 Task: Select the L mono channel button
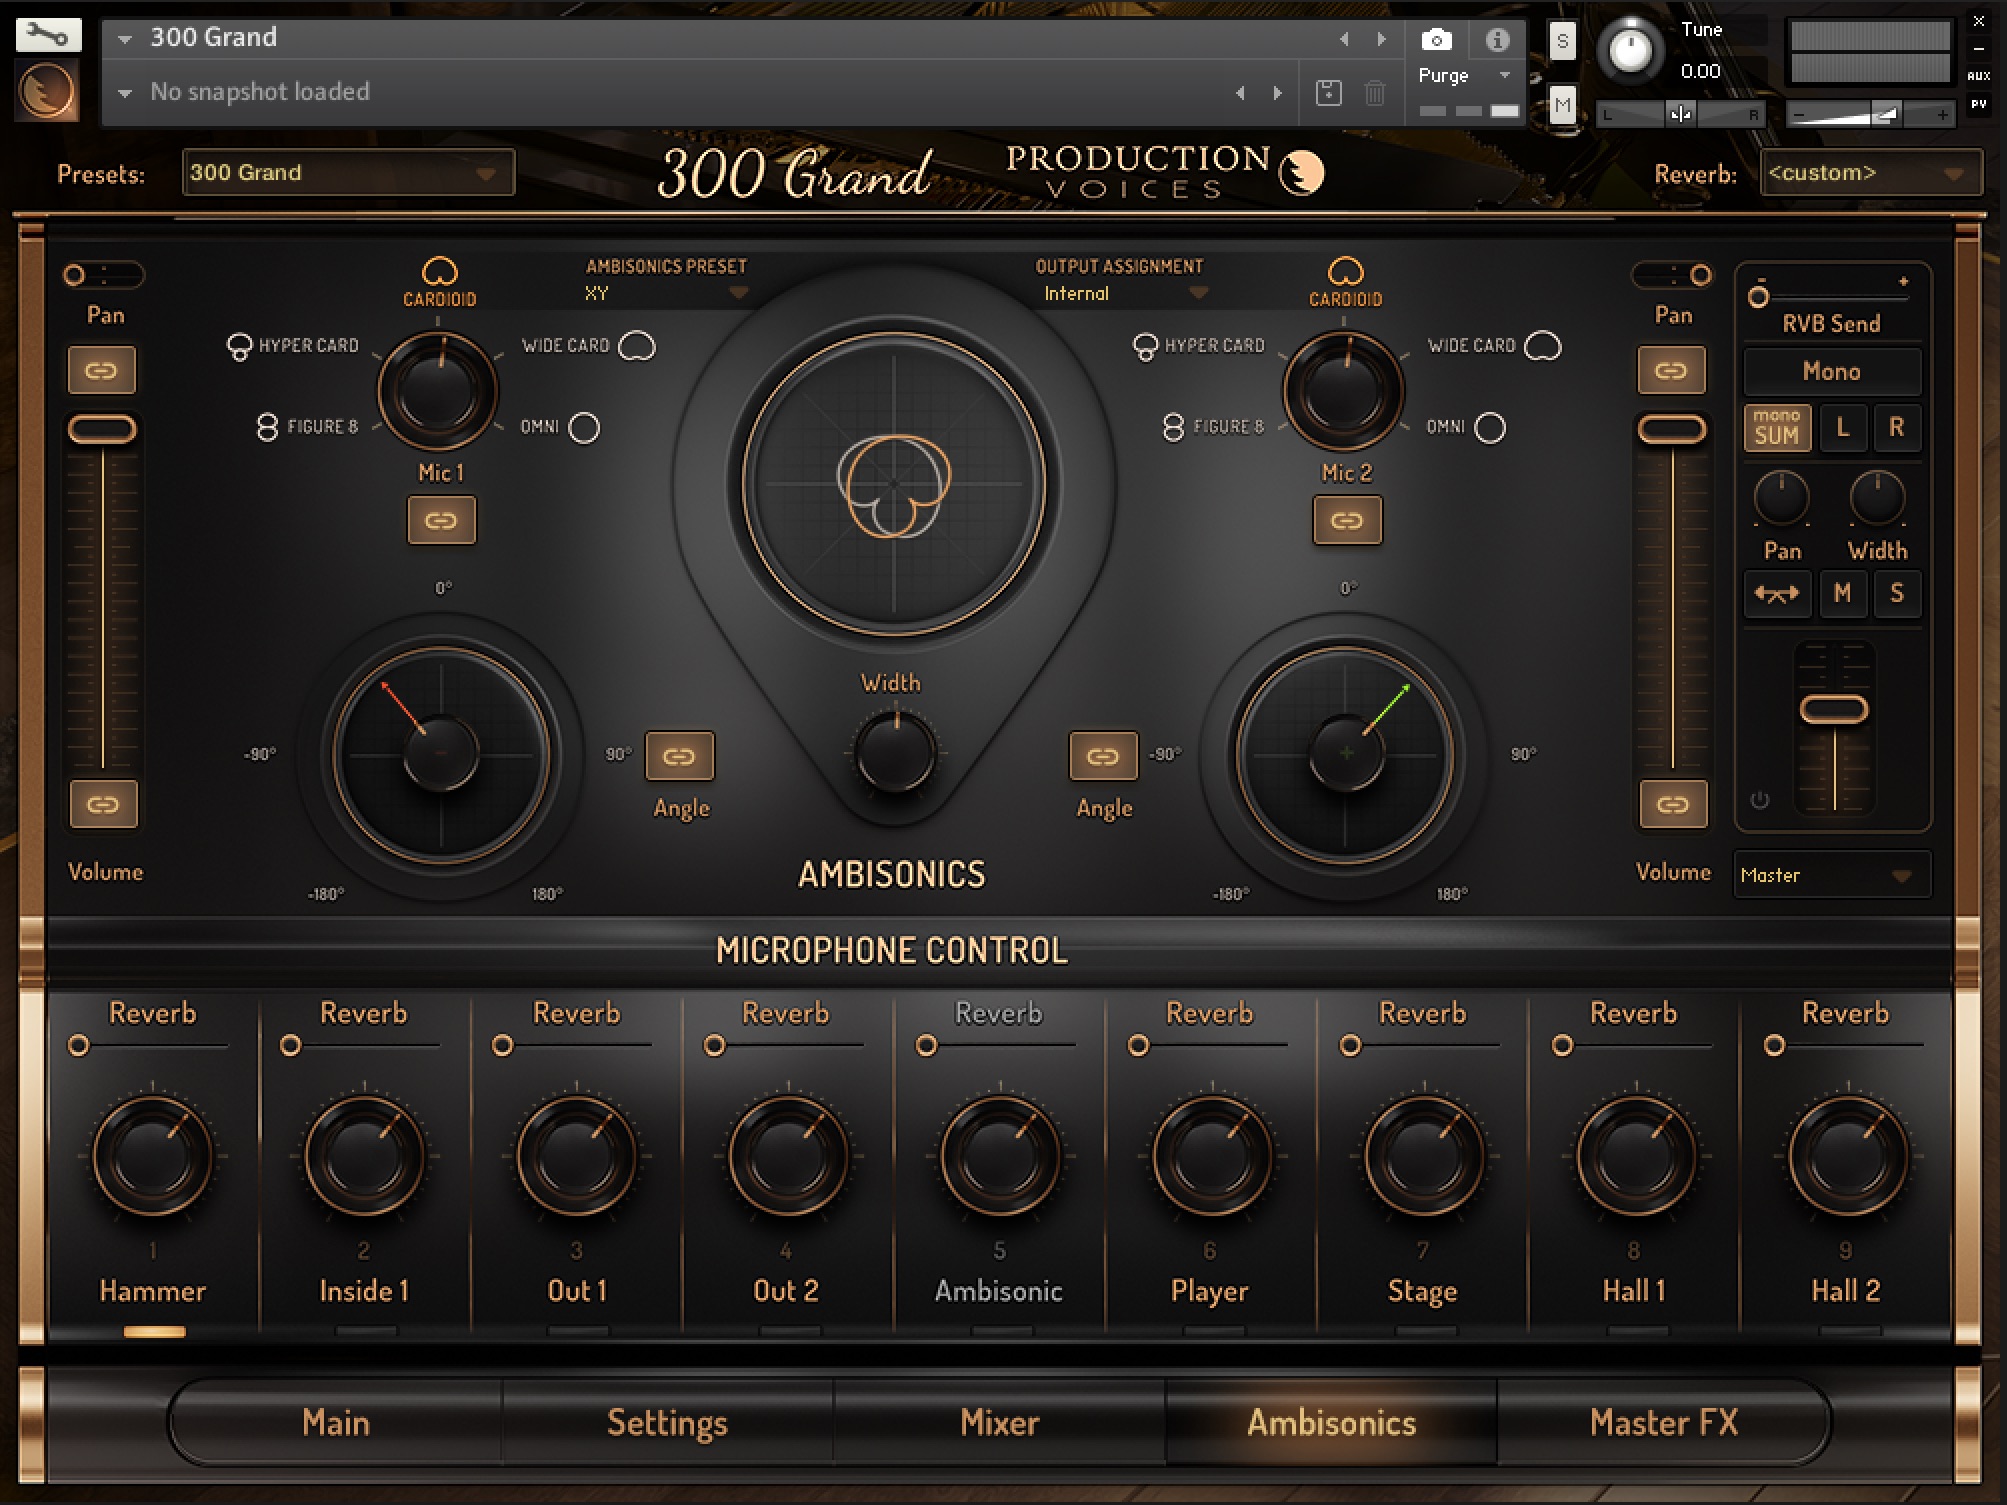[x=1843, y=427]
